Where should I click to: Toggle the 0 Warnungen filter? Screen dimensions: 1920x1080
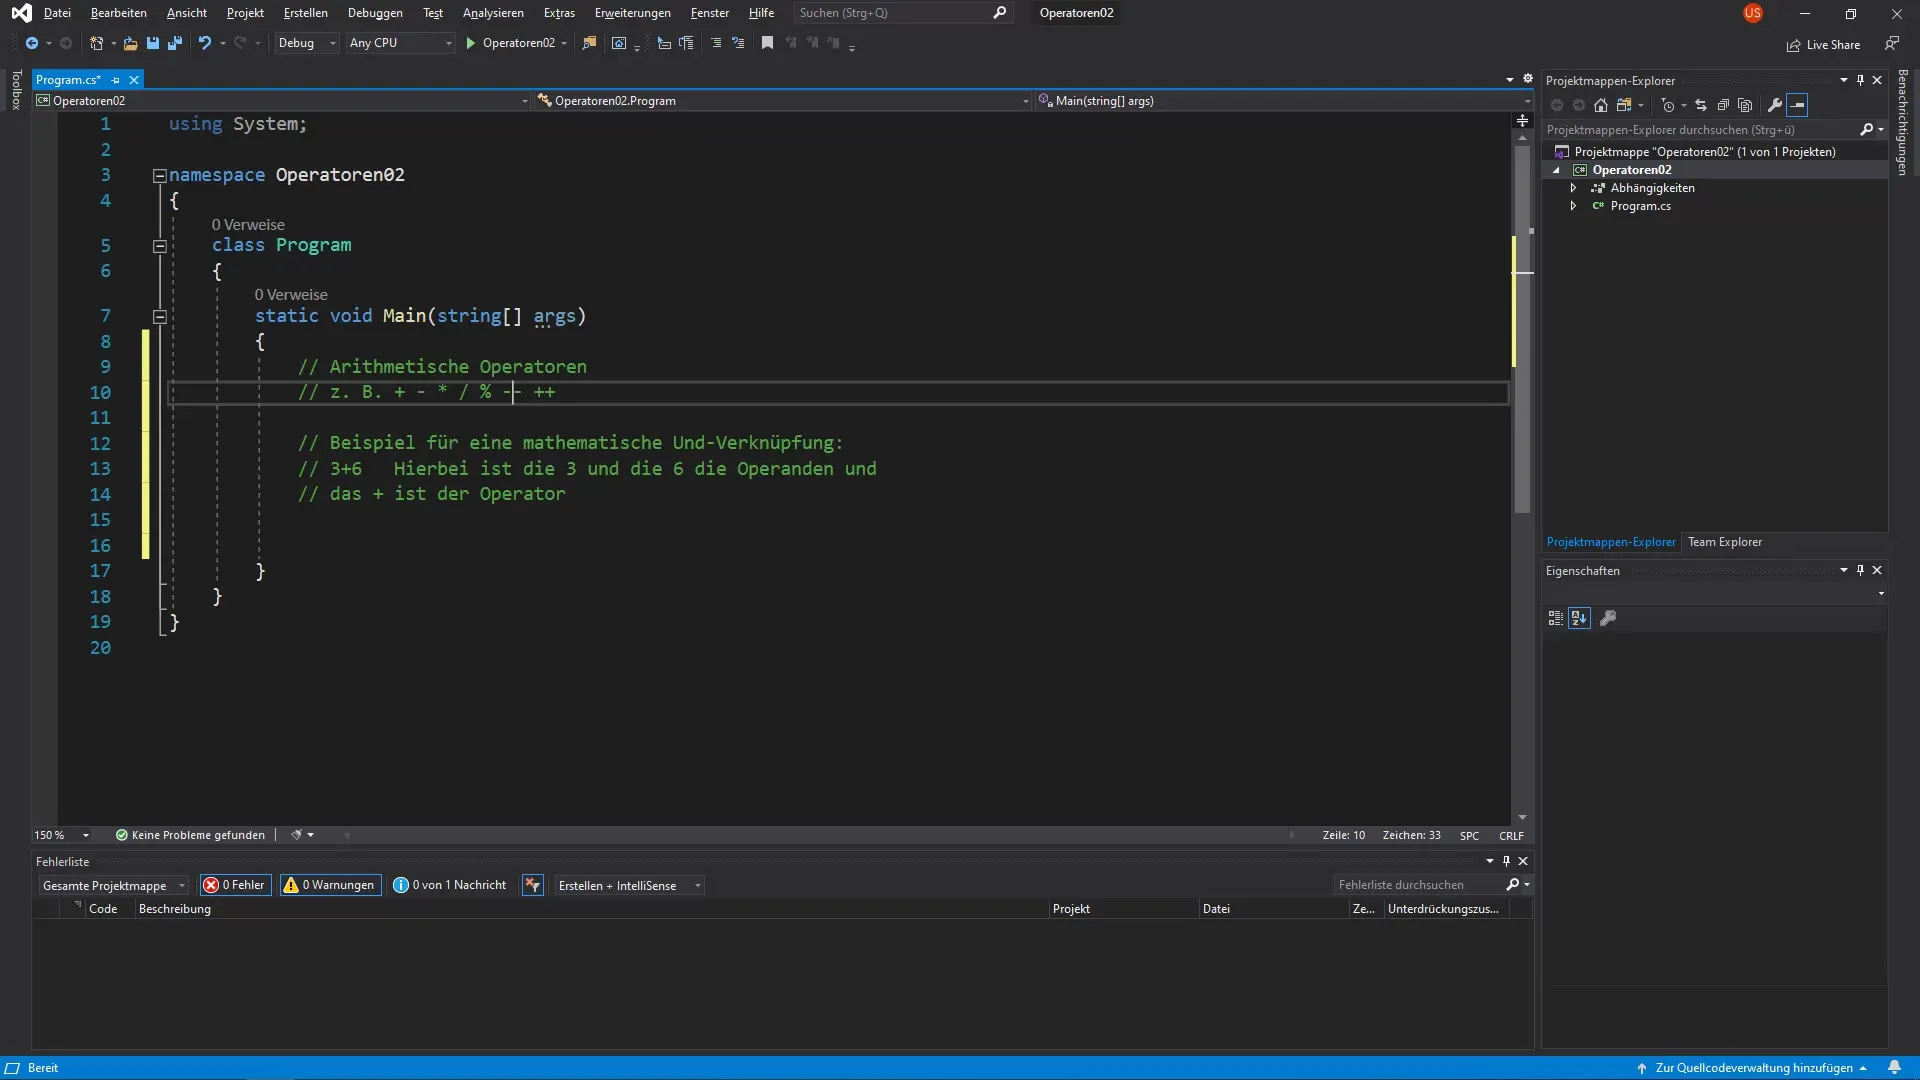pyautogui.click(x=330, y=885)
